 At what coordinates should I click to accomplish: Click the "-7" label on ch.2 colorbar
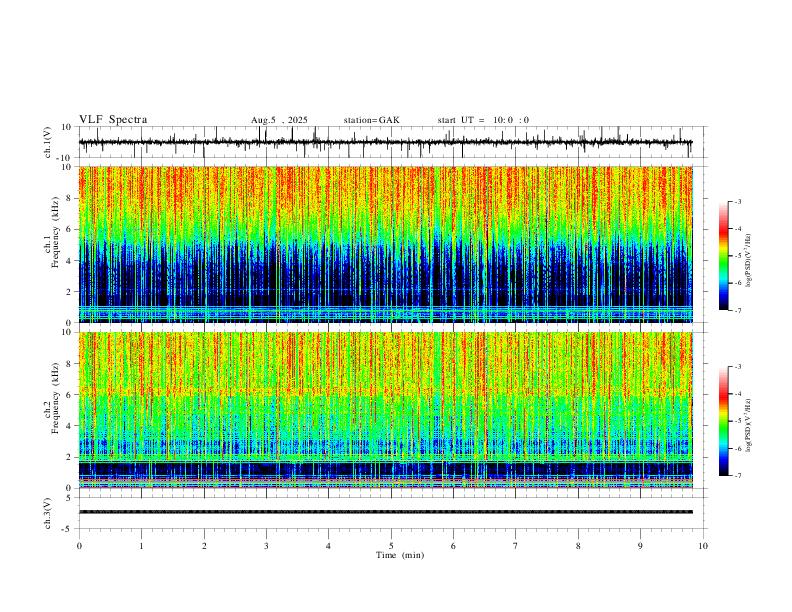point(737,476)
